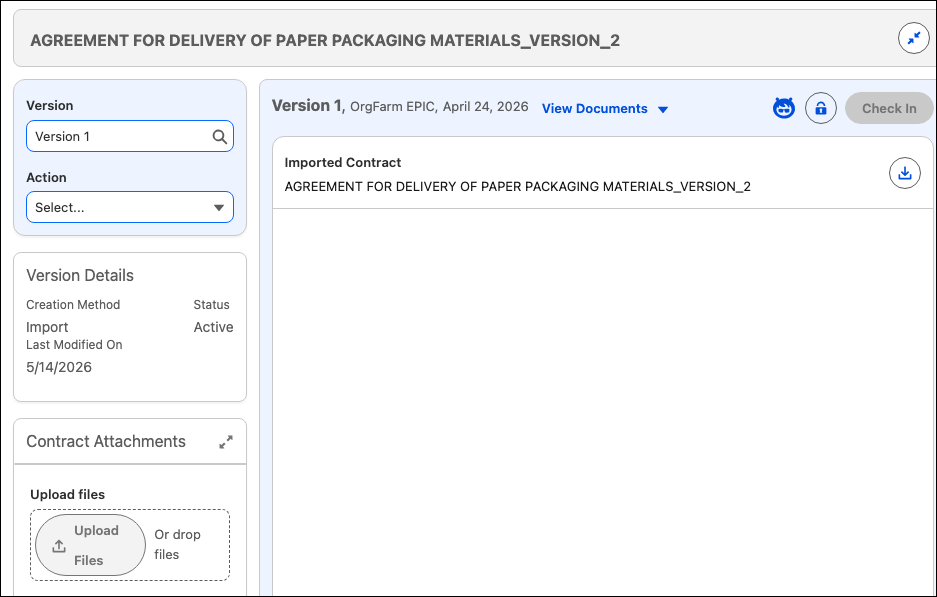The height and width of the screenshot is (597, 937).
Task: Click the 'OrgFarm EPIC' author text
Action: tap(394, 107)
